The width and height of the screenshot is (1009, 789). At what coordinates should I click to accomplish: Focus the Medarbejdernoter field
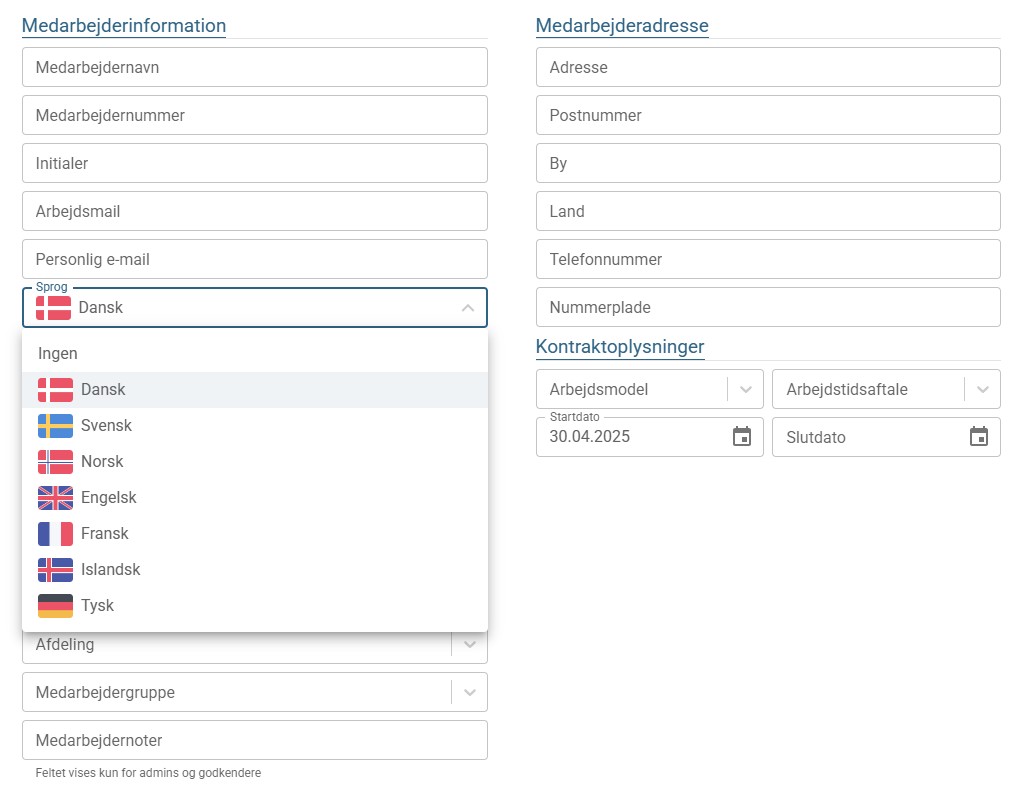tap(254, 740)
